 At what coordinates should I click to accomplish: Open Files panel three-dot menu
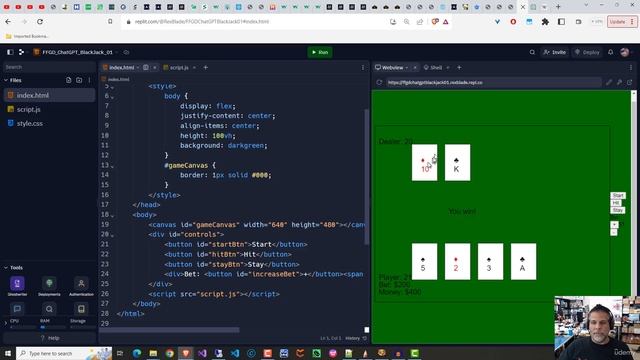click(x=89, y=80)
